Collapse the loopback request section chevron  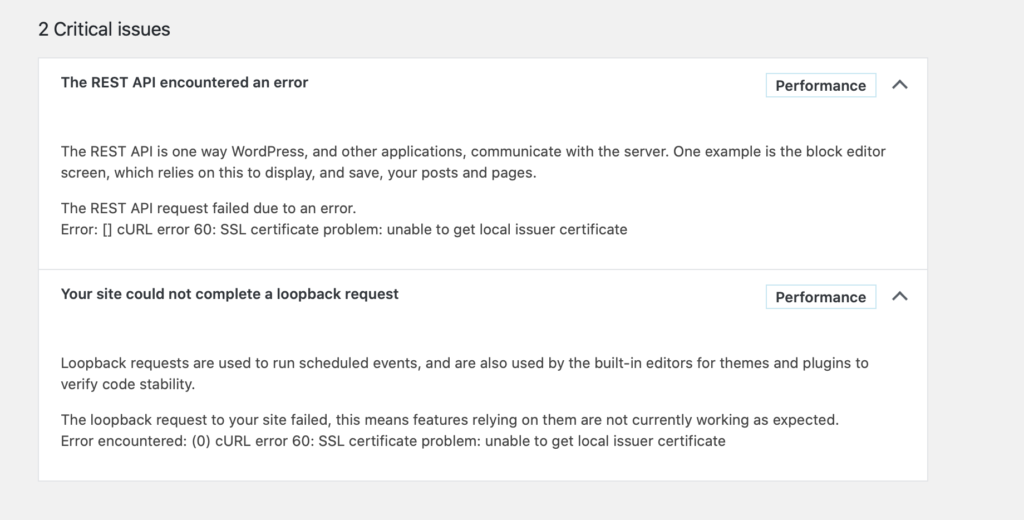point(899,296)
